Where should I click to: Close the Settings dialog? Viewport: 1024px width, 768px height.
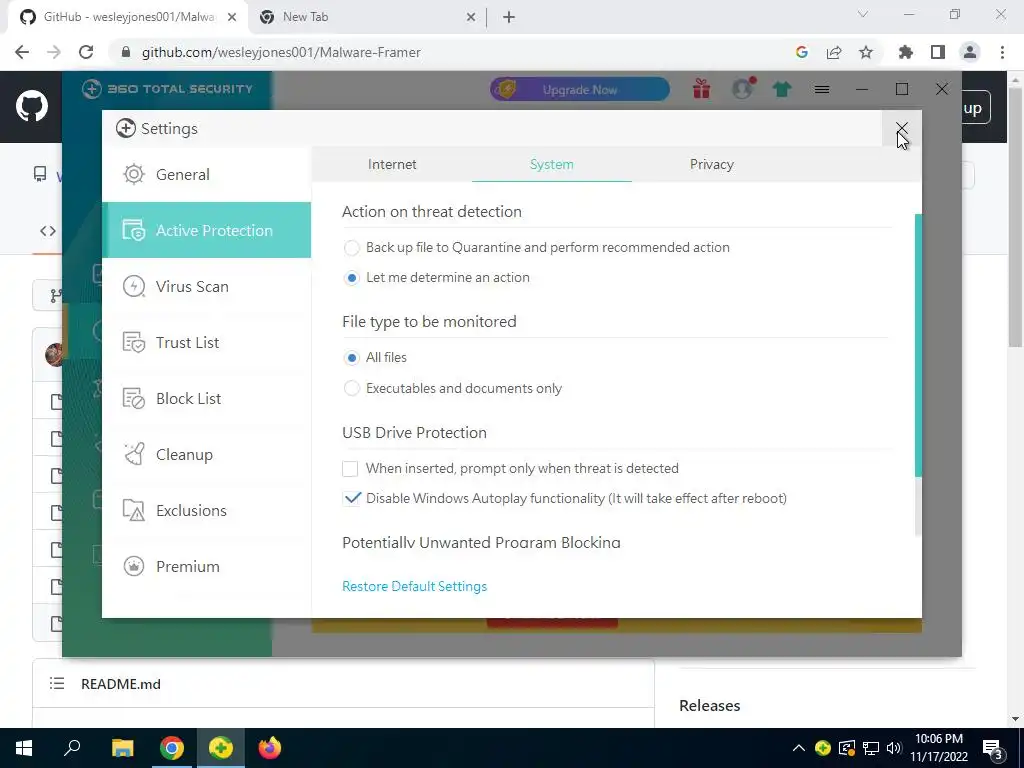point(902,128)
